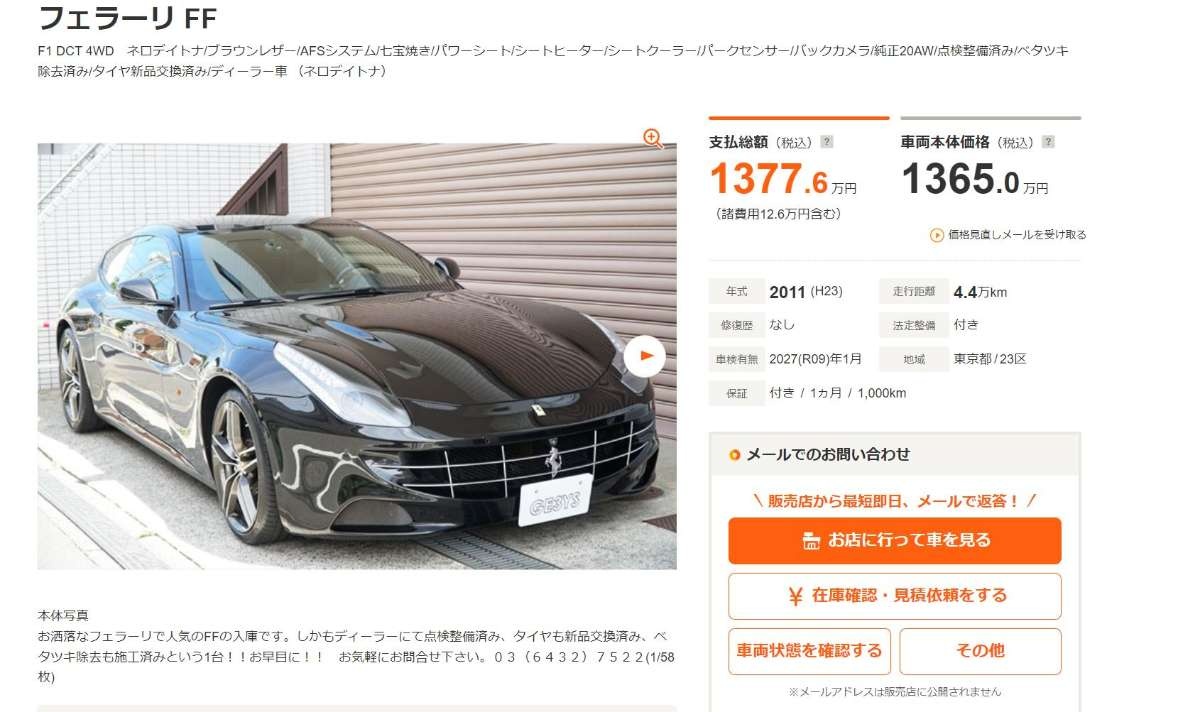The height and width of the screenshot is (712, 1200).
Task: Click the お店に行って車を見る button
Action: 895,541
